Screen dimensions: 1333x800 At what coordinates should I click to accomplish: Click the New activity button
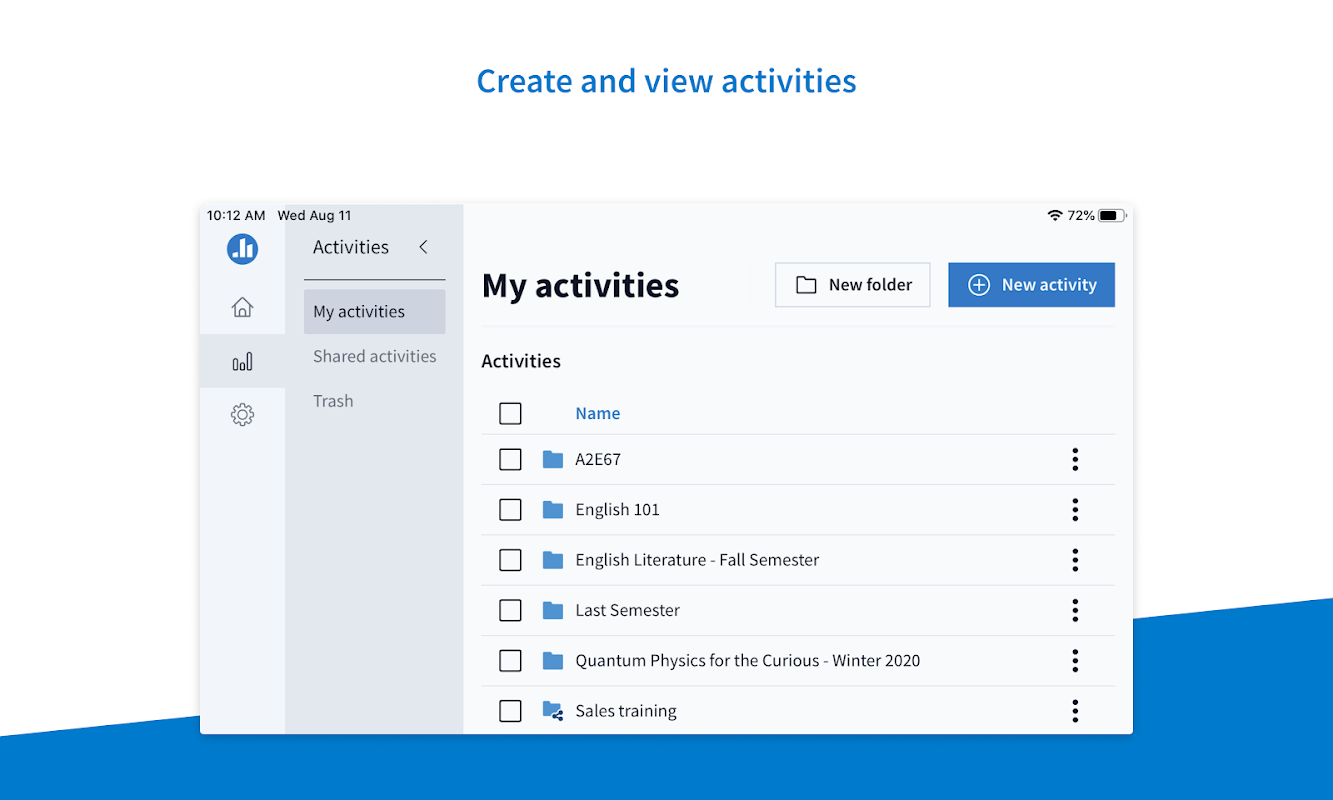point(1031,285)
